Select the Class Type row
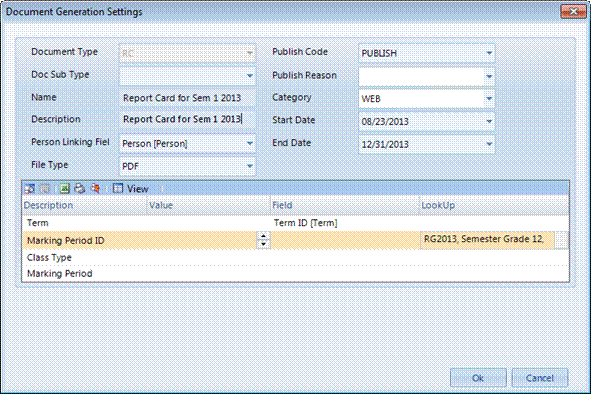 tap(295, 258)
